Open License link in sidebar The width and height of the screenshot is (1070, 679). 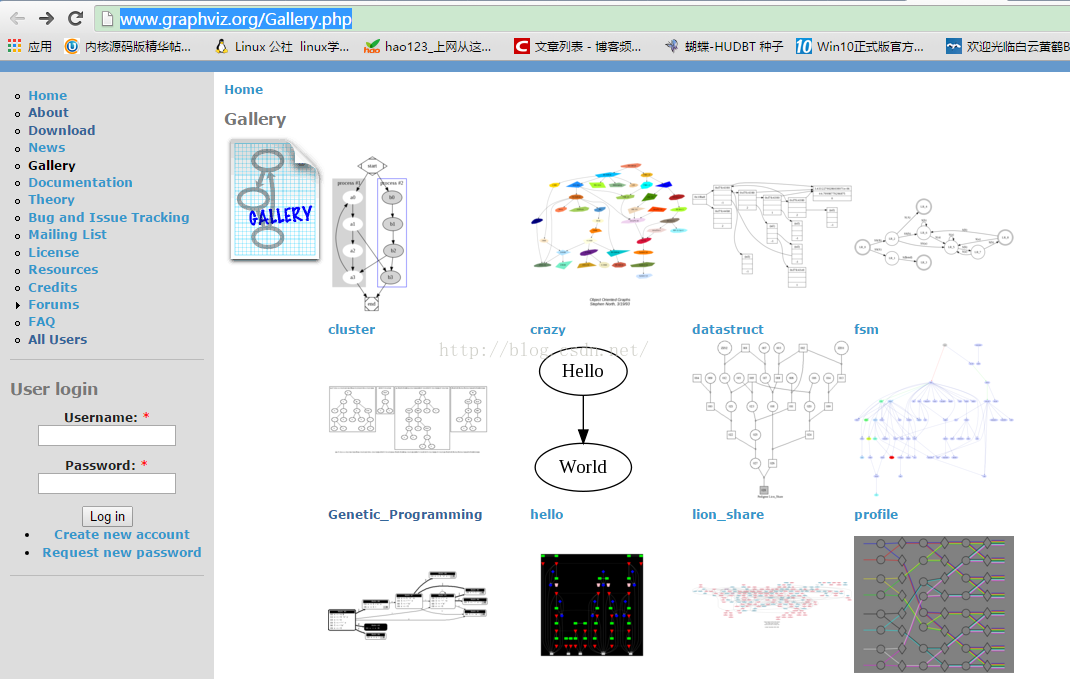53,252
